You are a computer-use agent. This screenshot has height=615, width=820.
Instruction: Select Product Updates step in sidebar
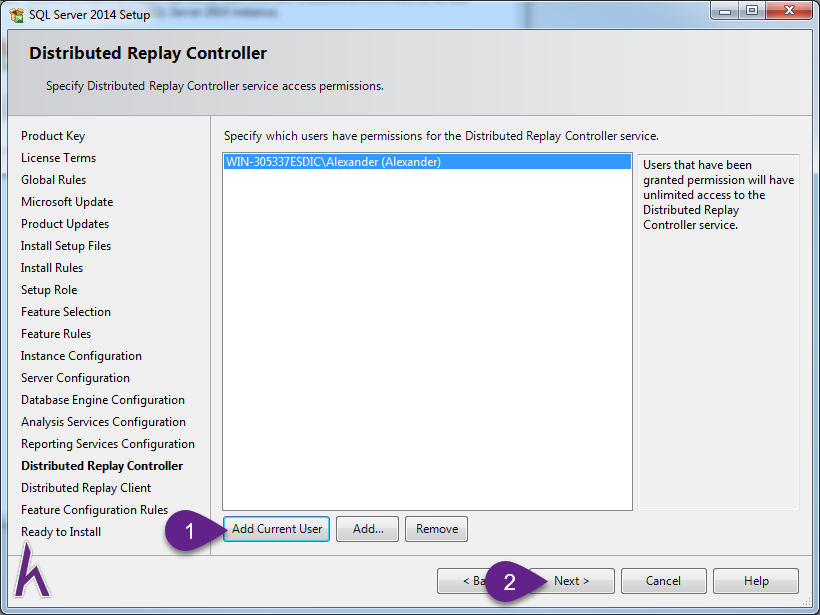point(65,224)
